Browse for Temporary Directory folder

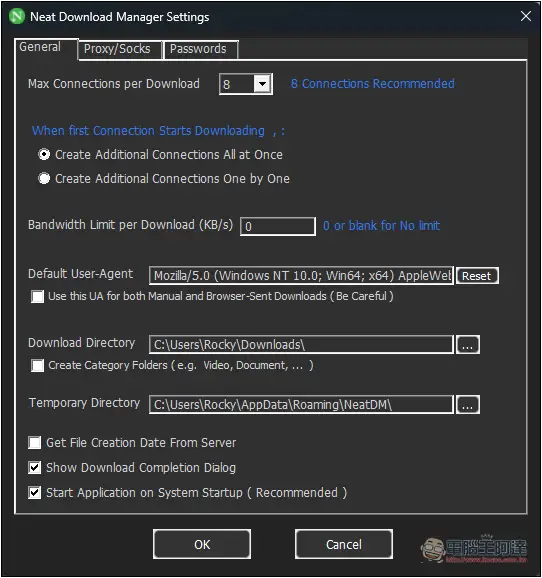pyautogui.click(x=468, y=404)
